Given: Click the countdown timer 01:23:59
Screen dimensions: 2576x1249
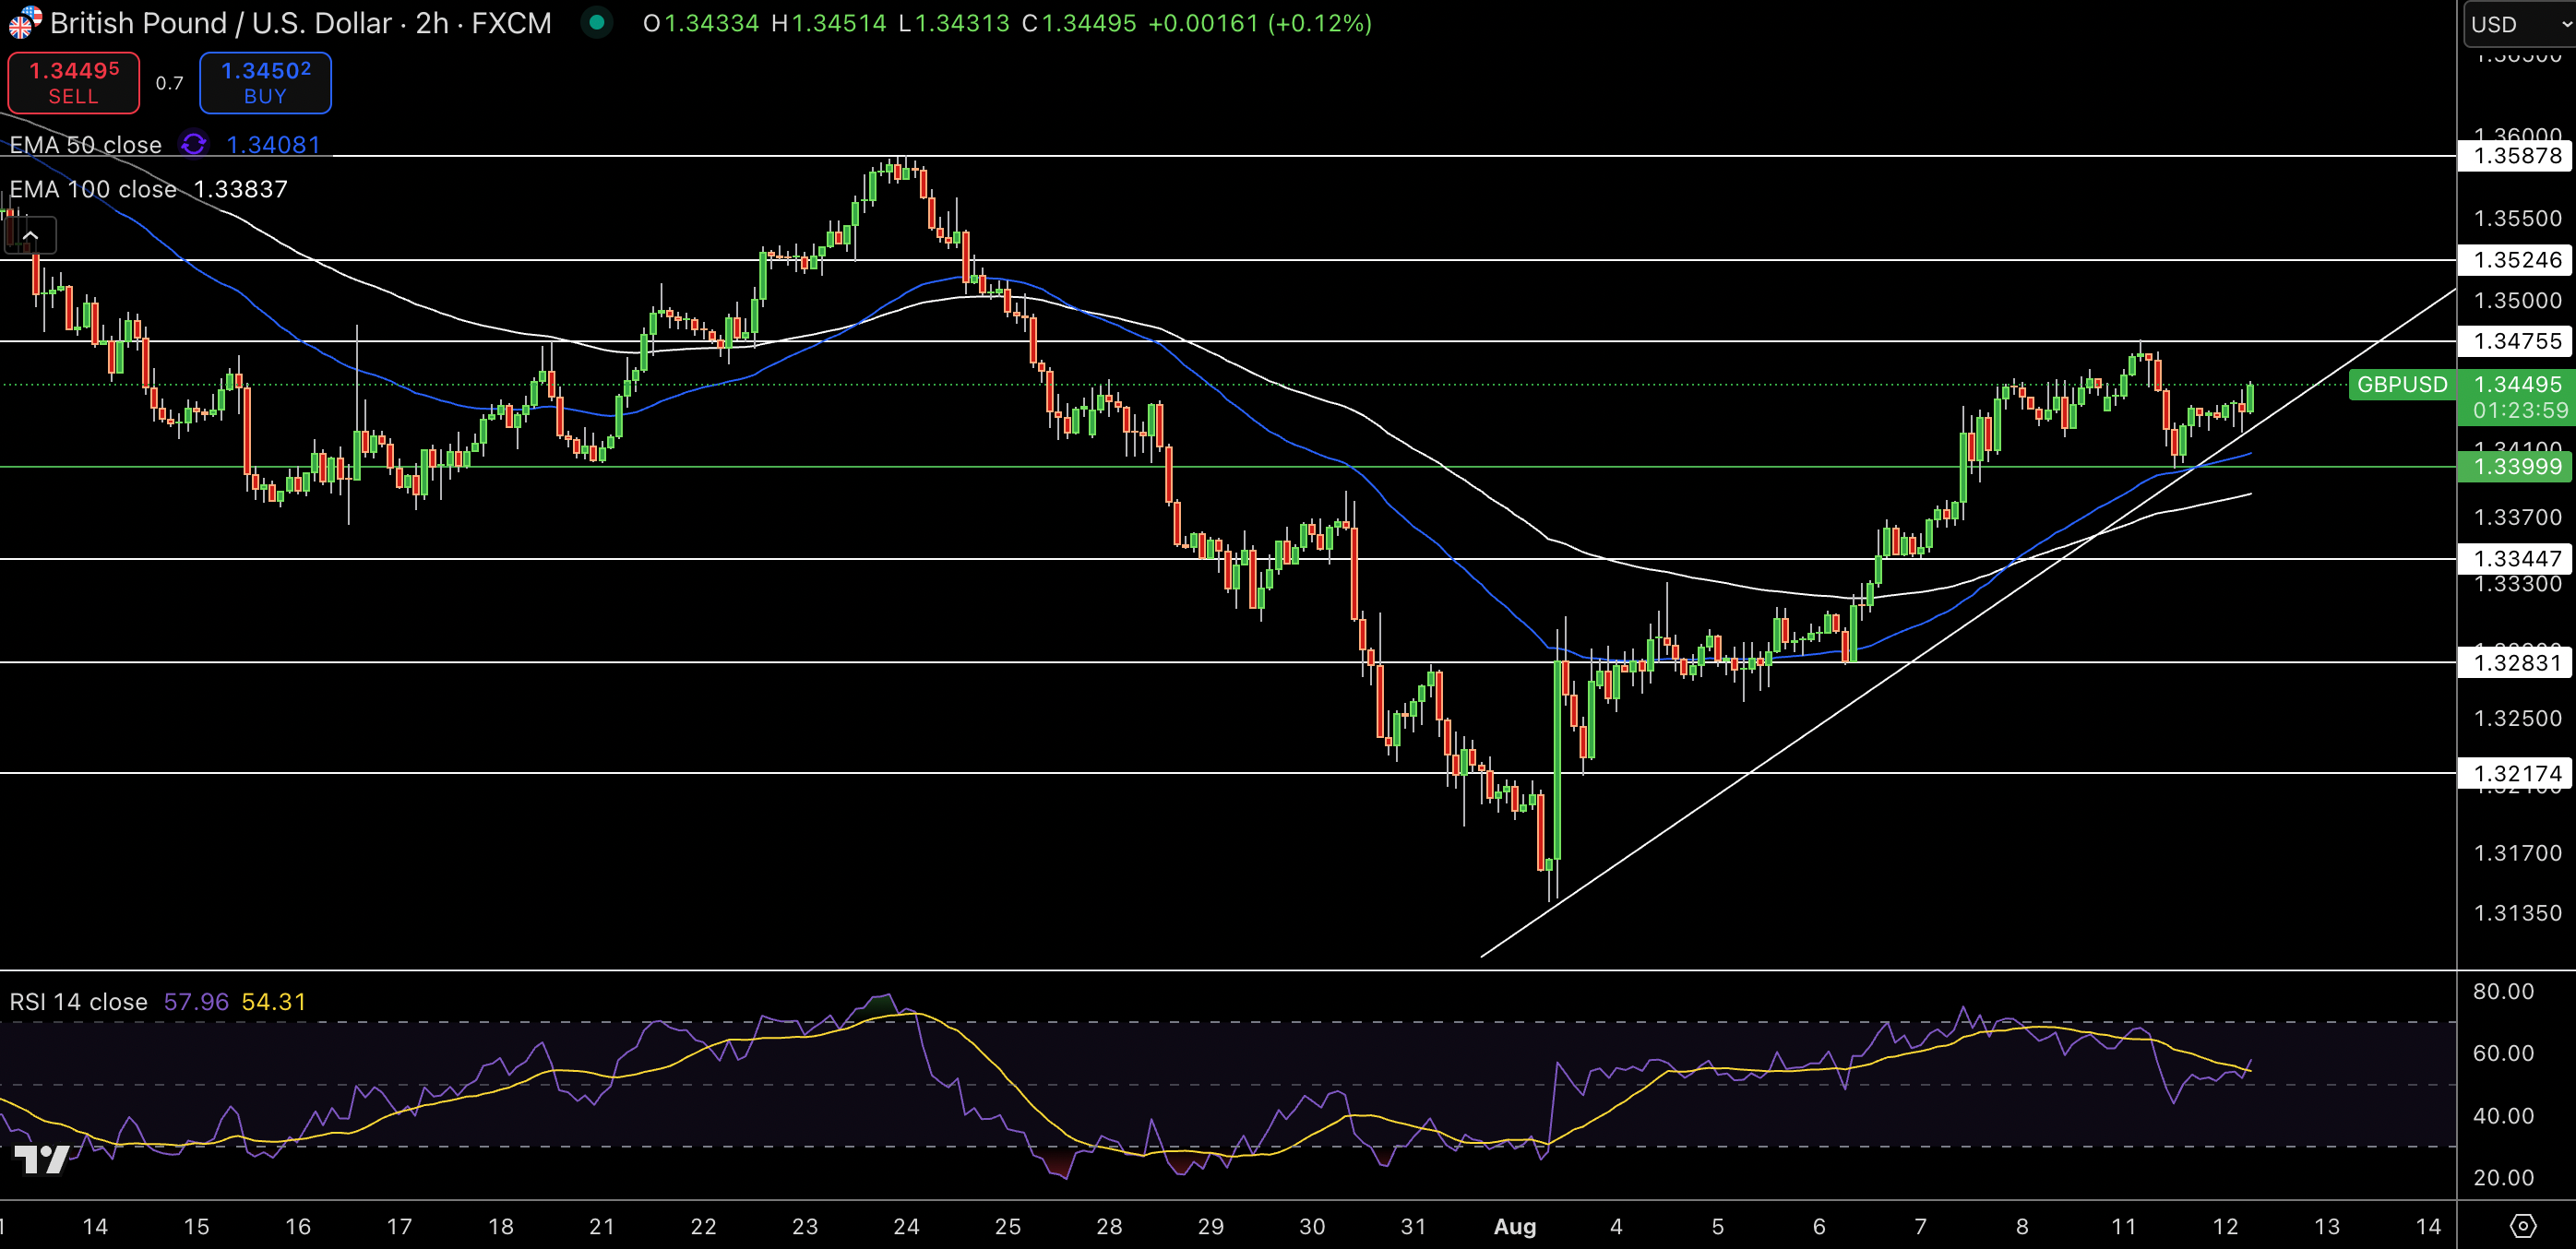Looking at the screenshot, I should [x=2520, y=410].
